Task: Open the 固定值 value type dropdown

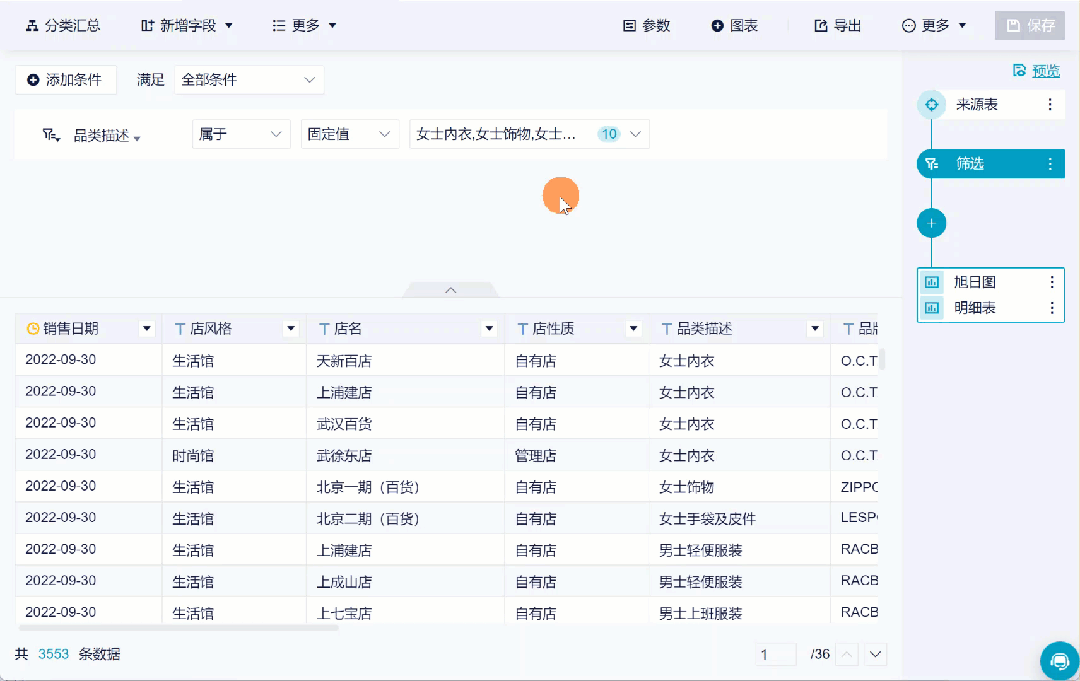Action: pos(349,134)
